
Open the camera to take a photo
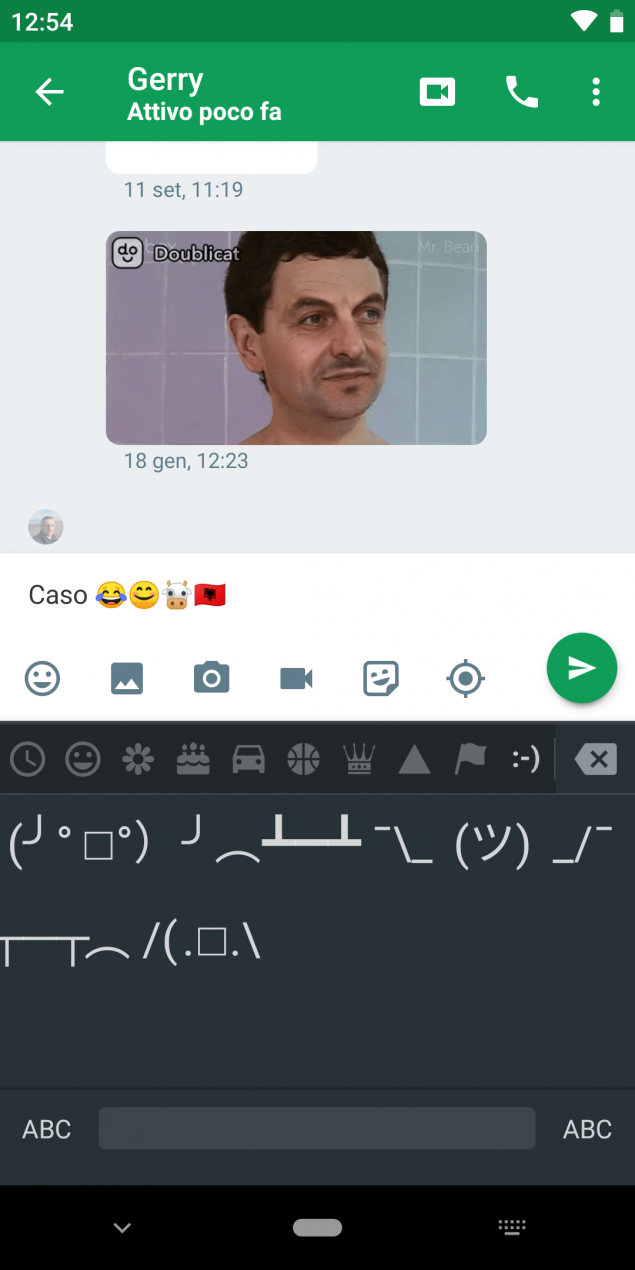point(212,679)
